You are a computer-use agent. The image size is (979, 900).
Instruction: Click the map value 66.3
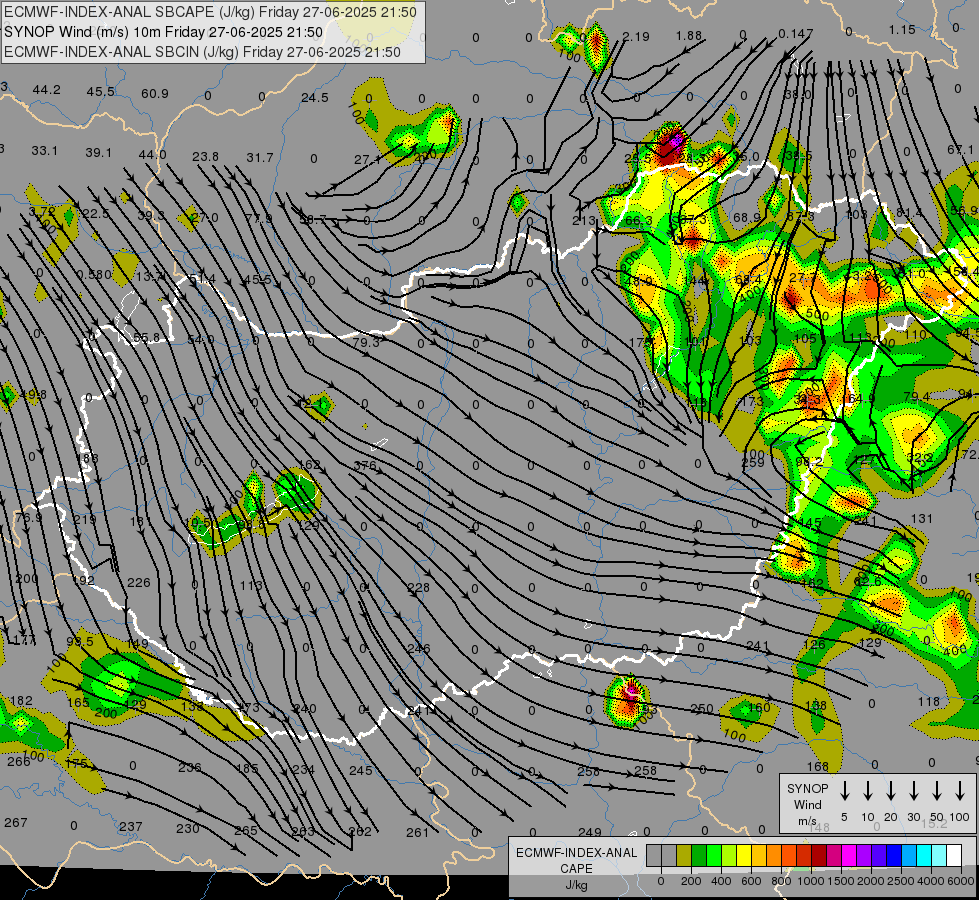click(639, 220)
